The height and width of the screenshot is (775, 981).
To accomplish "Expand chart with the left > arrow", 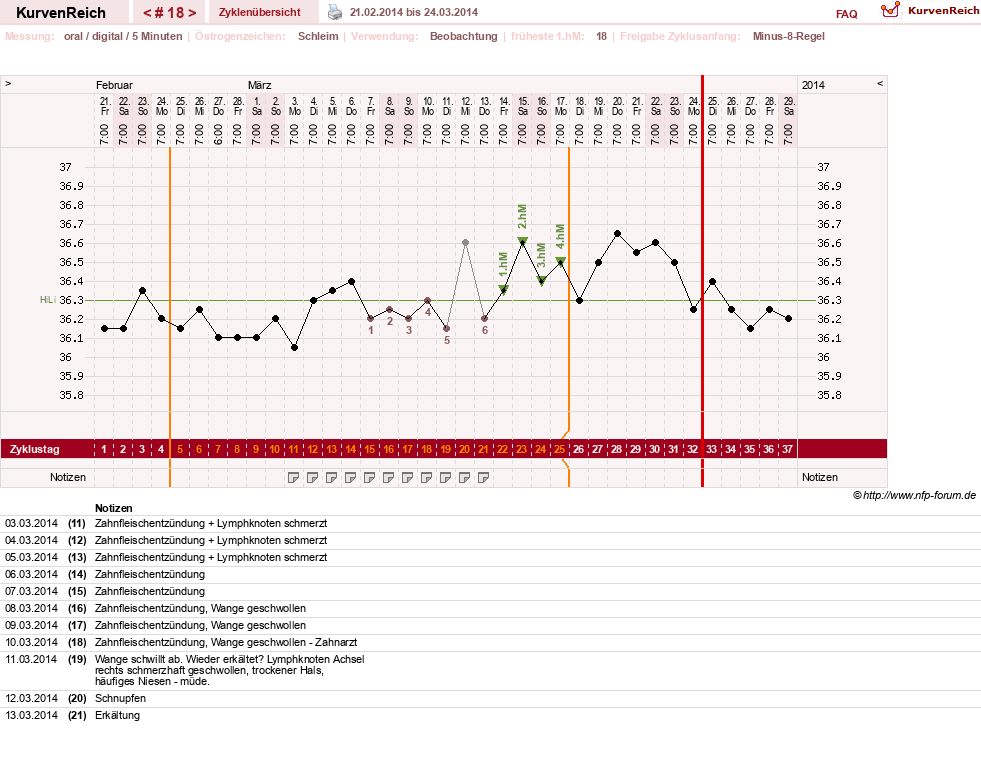I will point(8,83).
